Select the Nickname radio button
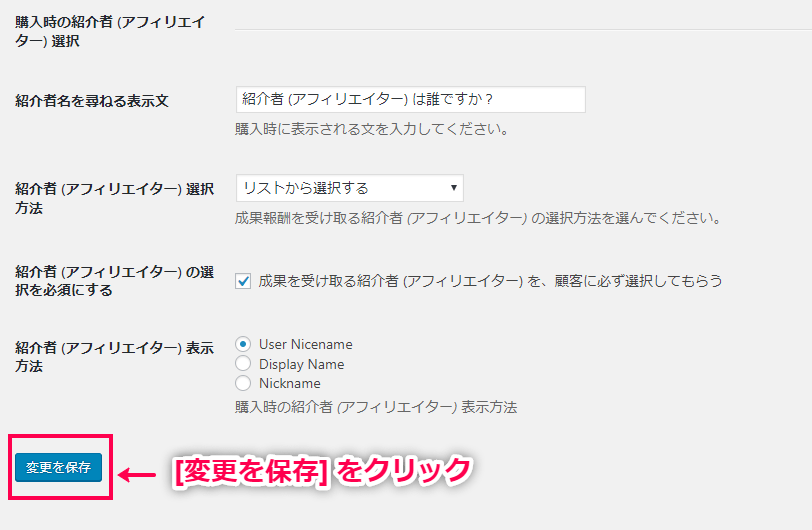 [243, 383]
